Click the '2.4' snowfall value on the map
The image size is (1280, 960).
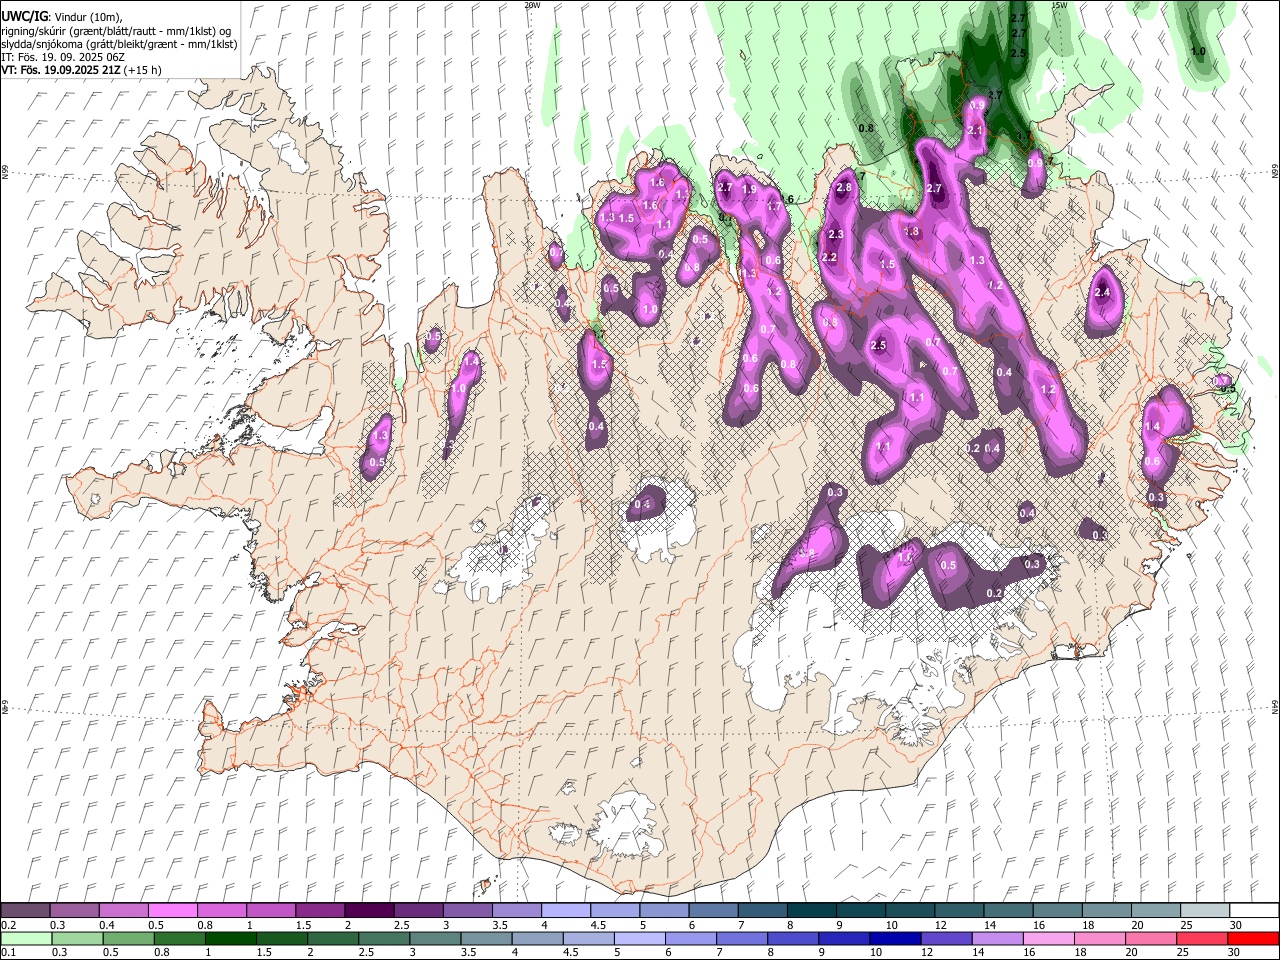click(x=1102, y=293)
